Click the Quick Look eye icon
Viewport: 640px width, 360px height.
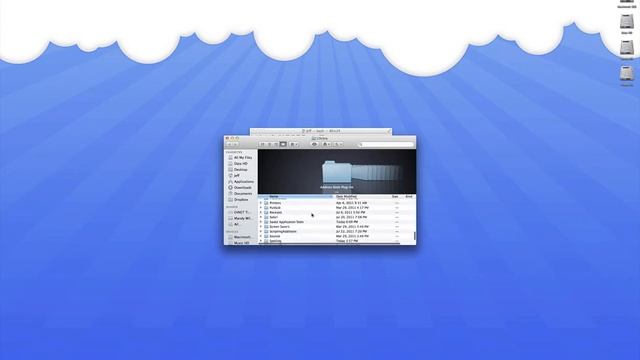(x=314, y=144)
